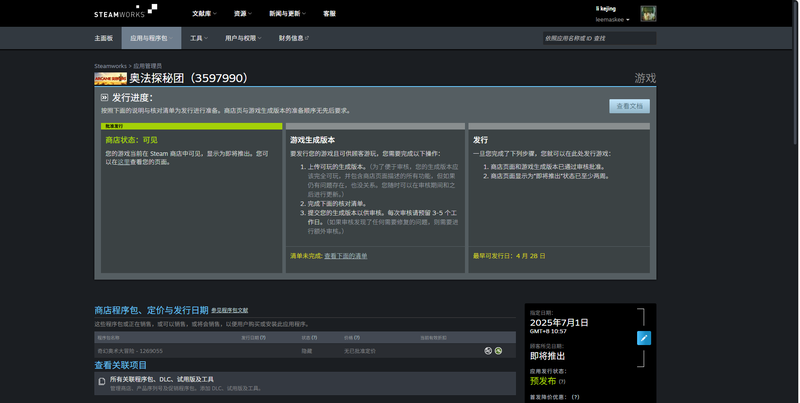Click the (?) help in 发行日期 column header
800x403 pixels.
(263, 338)
